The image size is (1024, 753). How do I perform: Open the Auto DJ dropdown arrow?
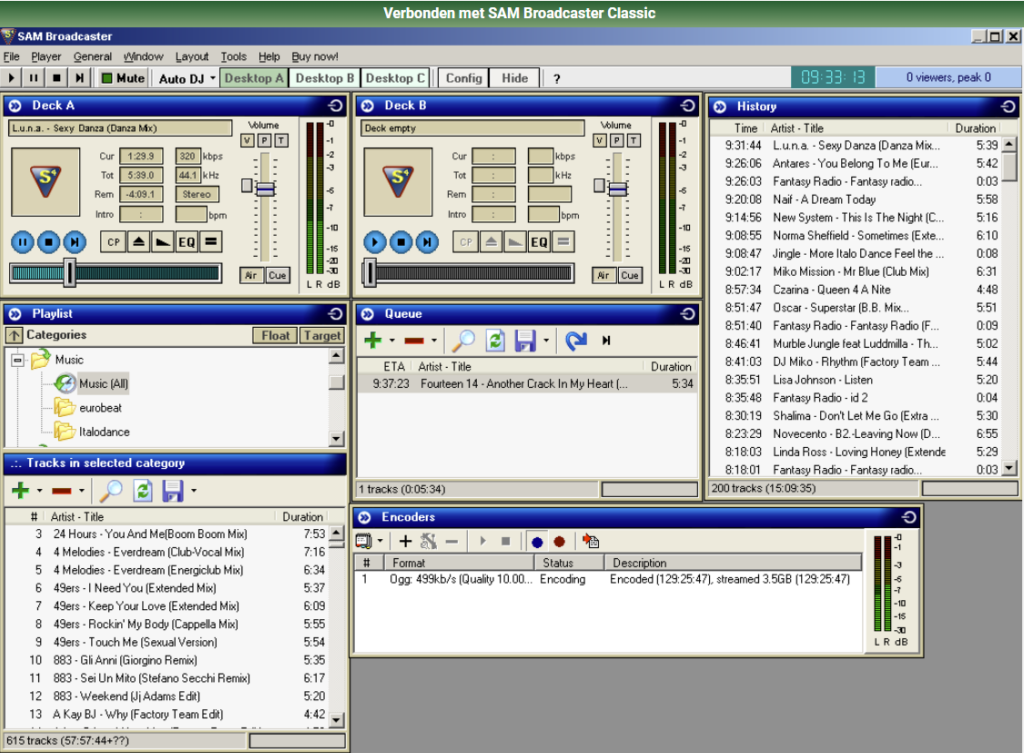click(213, 78)
